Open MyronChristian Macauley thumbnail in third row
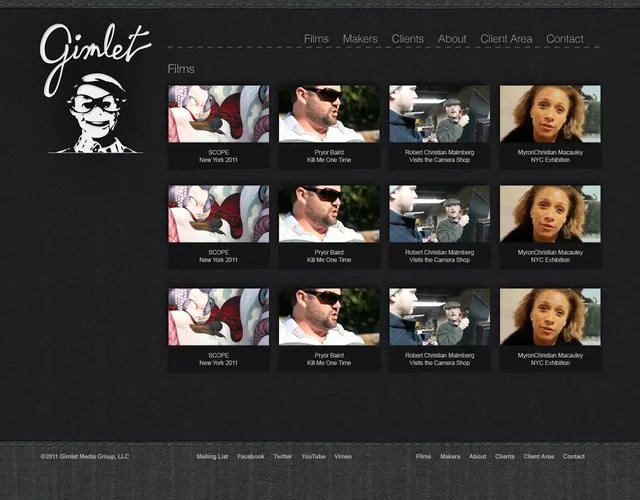This screenshot has height=500, width=640. coord(550,317)
